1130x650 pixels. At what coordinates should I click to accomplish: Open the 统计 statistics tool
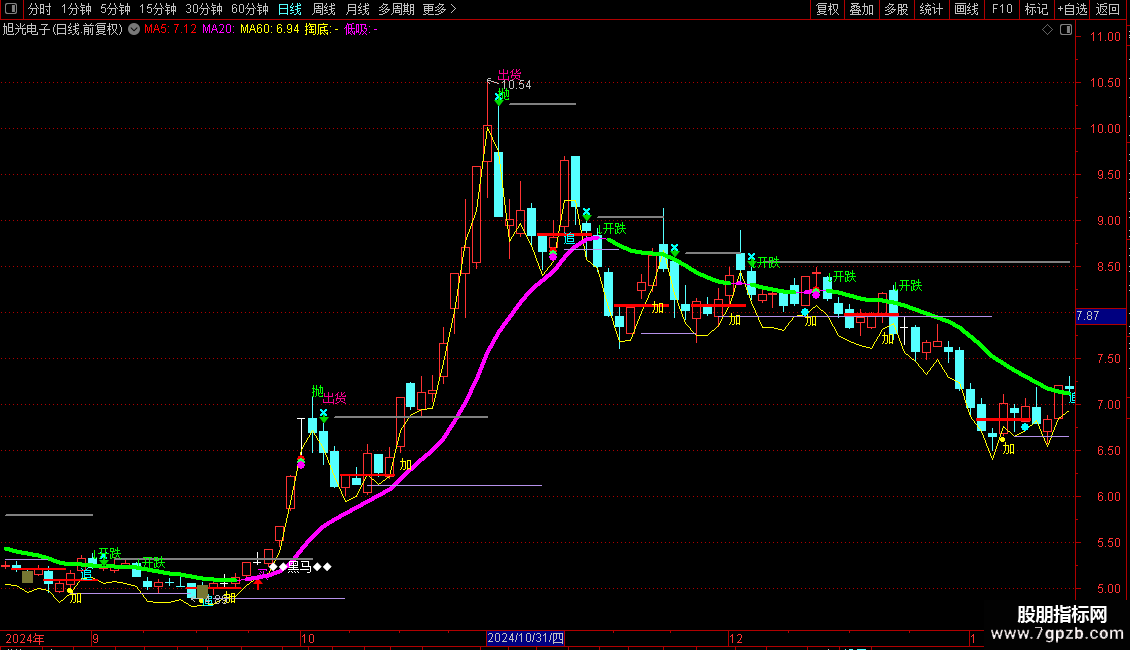(931, 9)
